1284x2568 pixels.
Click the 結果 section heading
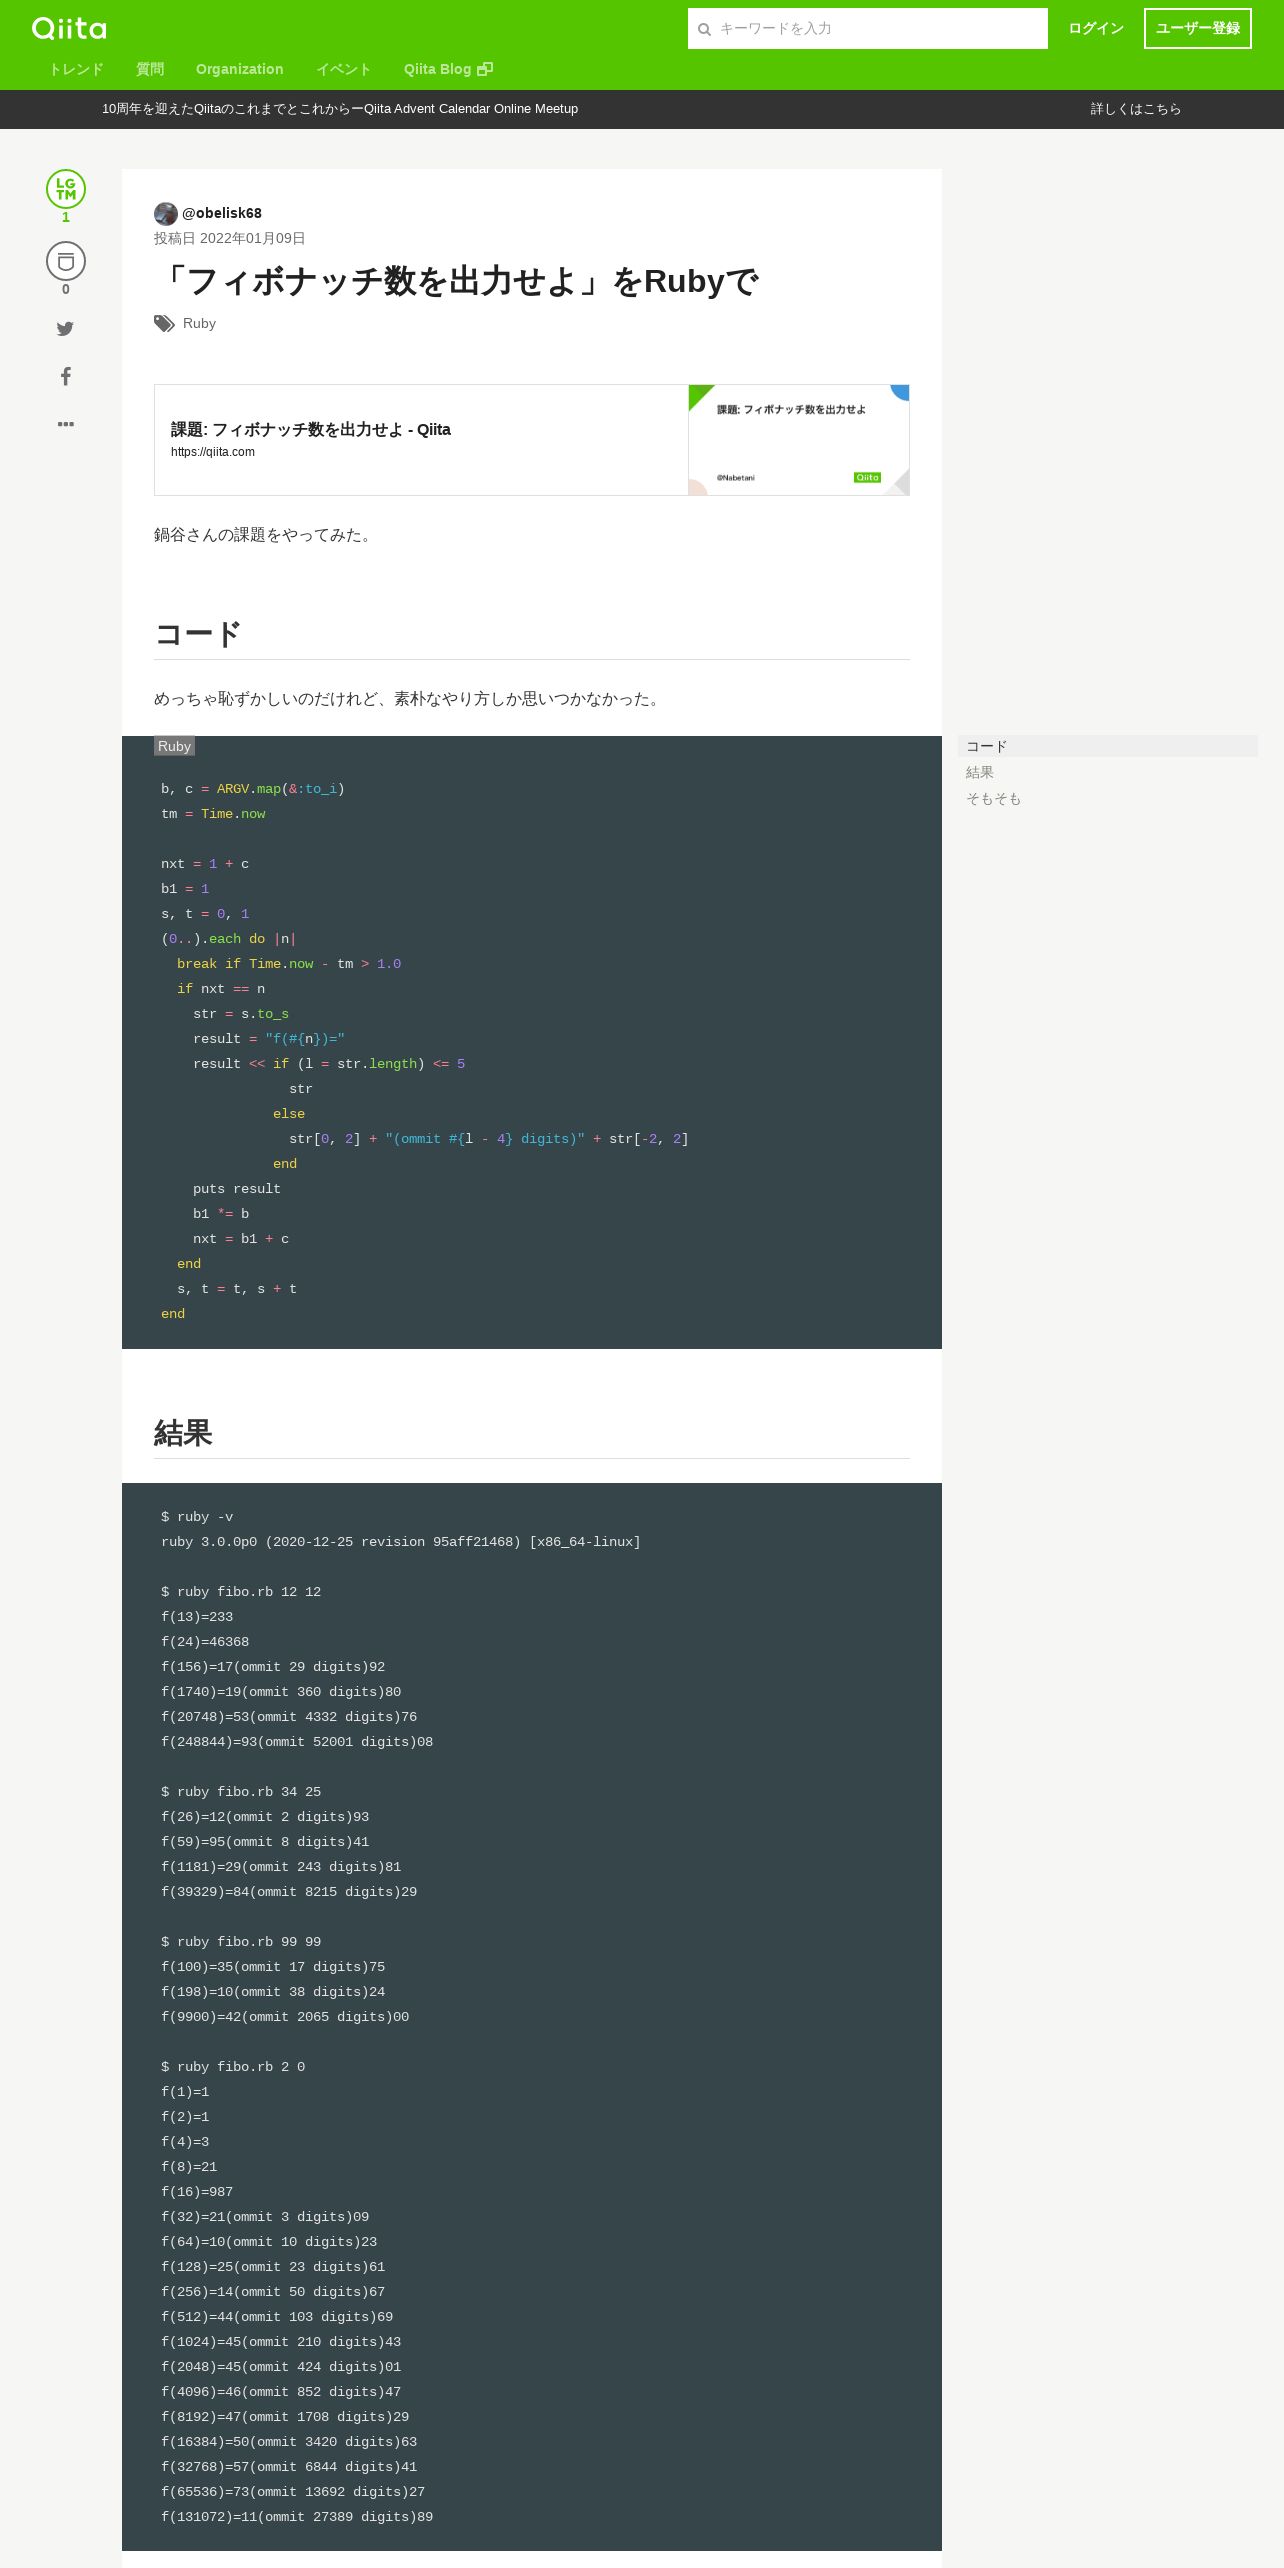(x=183, y=1433)
